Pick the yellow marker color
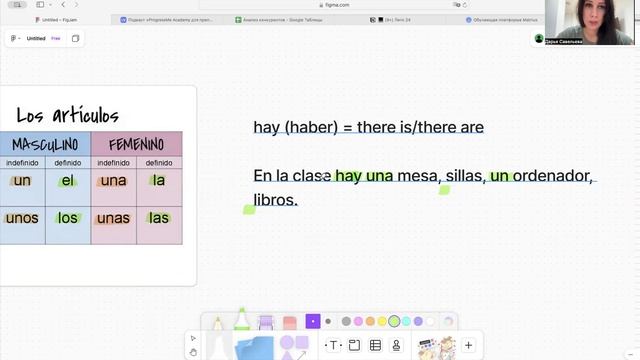640x360 pixels. point(382,321)
